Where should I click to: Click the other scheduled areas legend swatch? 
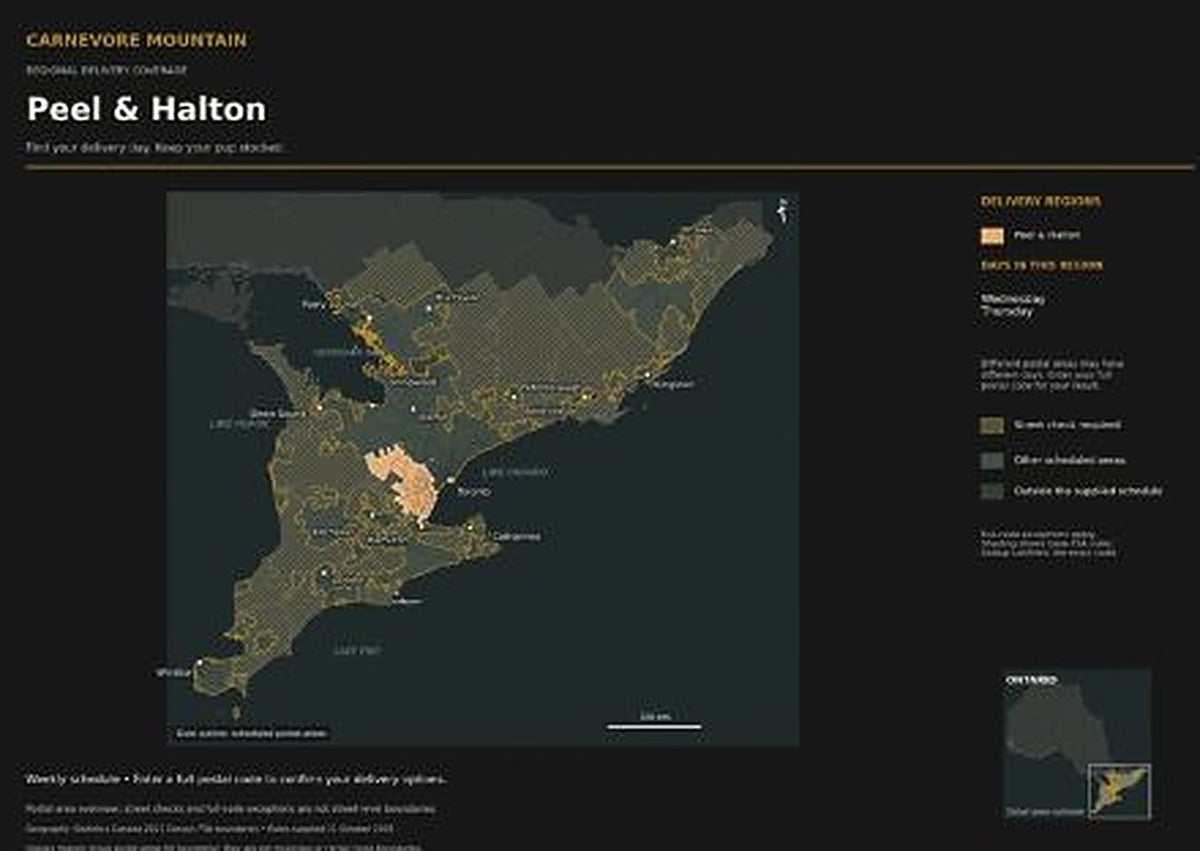pos(992,460)
